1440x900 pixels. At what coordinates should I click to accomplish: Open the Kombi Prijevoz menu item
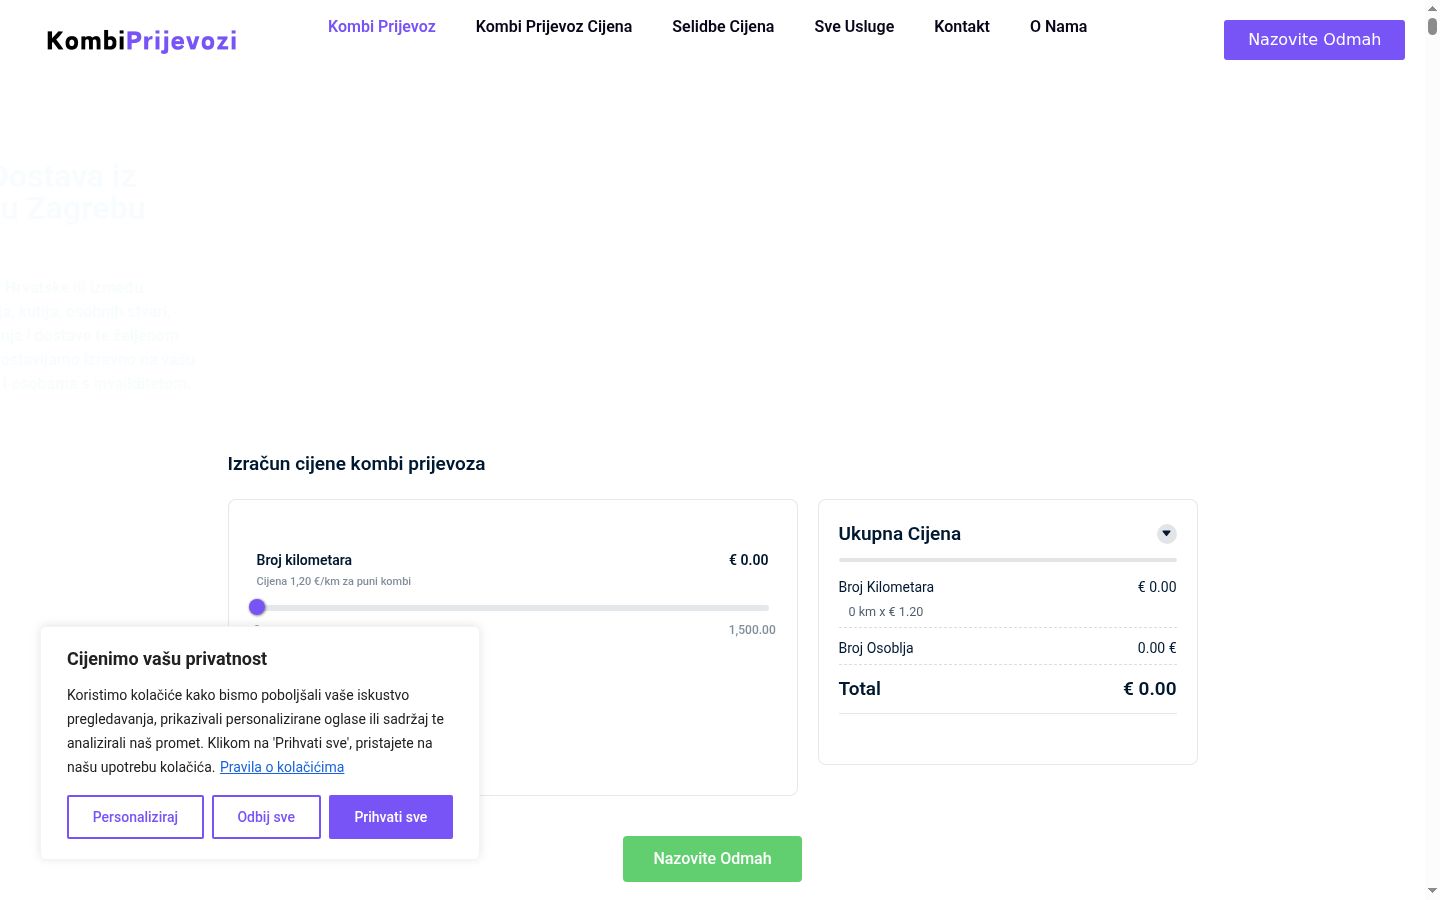click(x=382, y=27)
